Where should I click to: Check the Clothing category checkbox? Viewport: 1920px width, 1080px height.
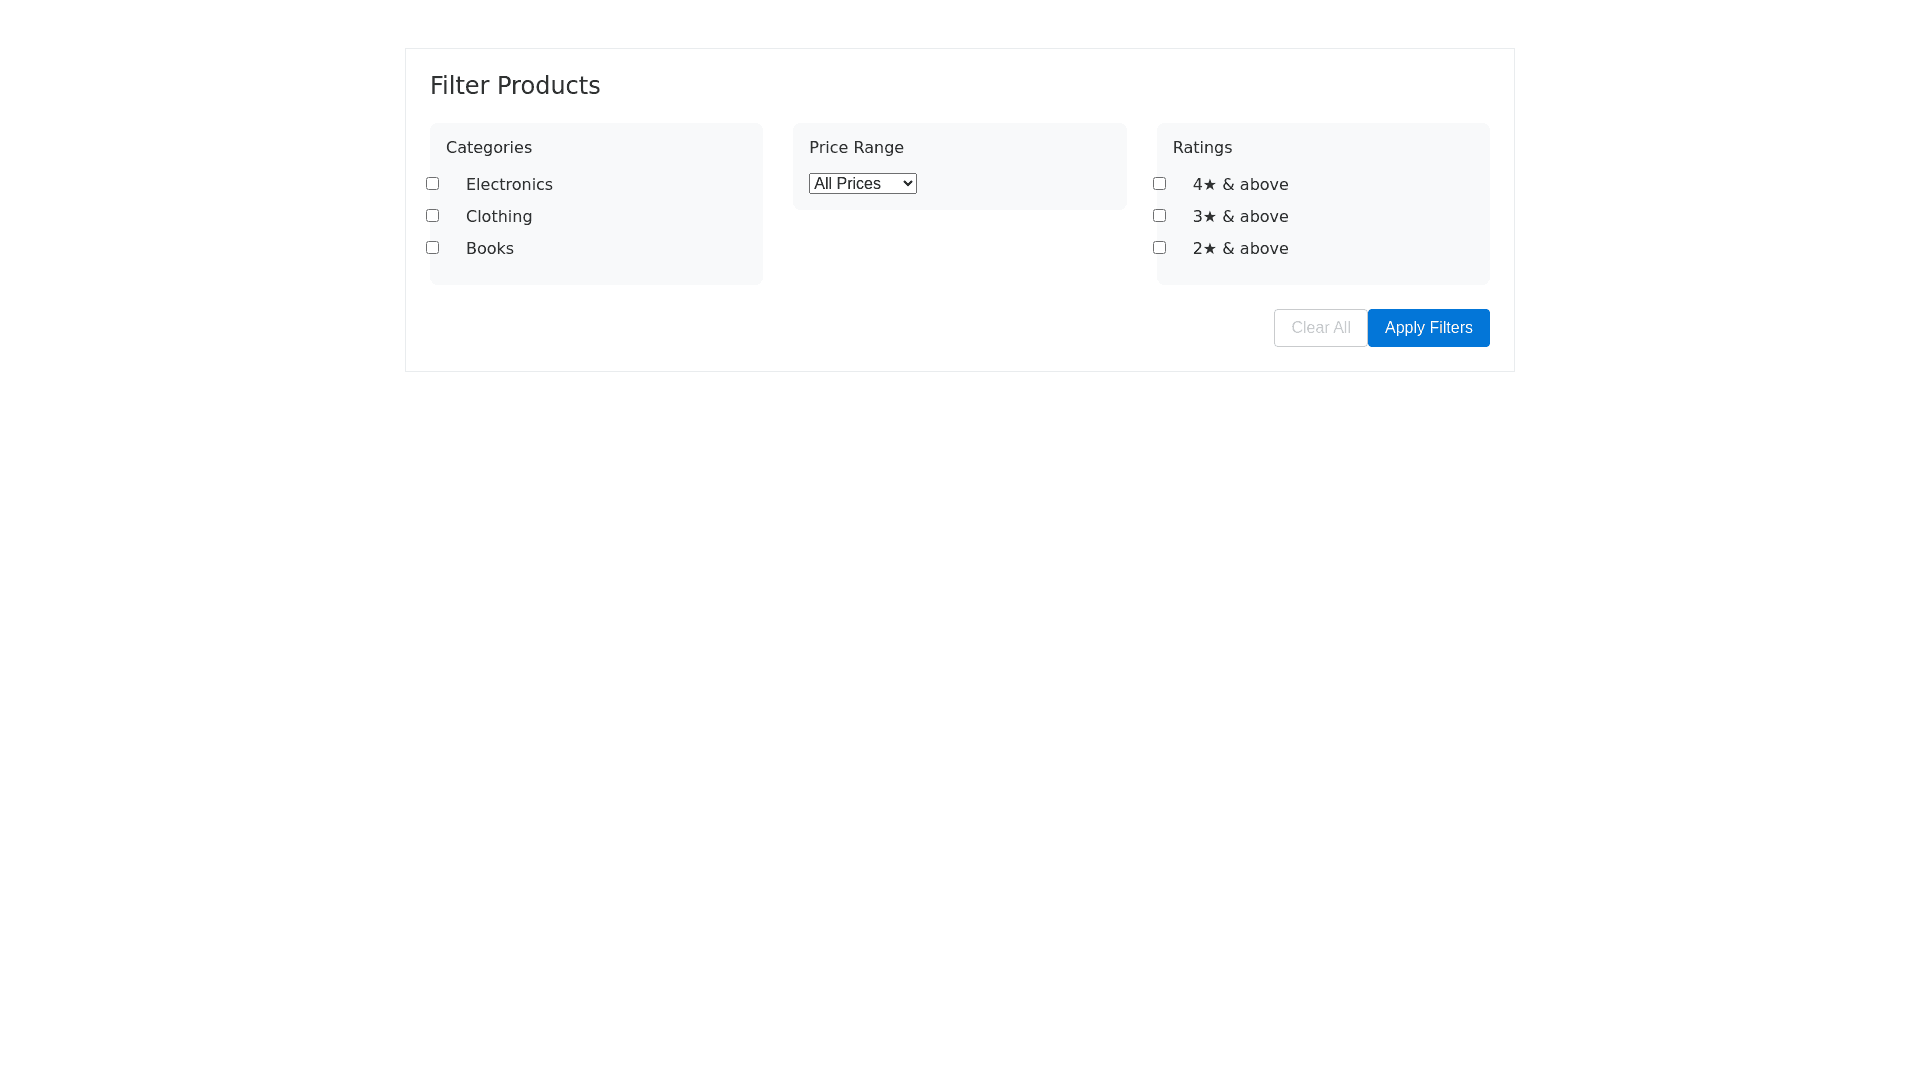pos(432,216)
